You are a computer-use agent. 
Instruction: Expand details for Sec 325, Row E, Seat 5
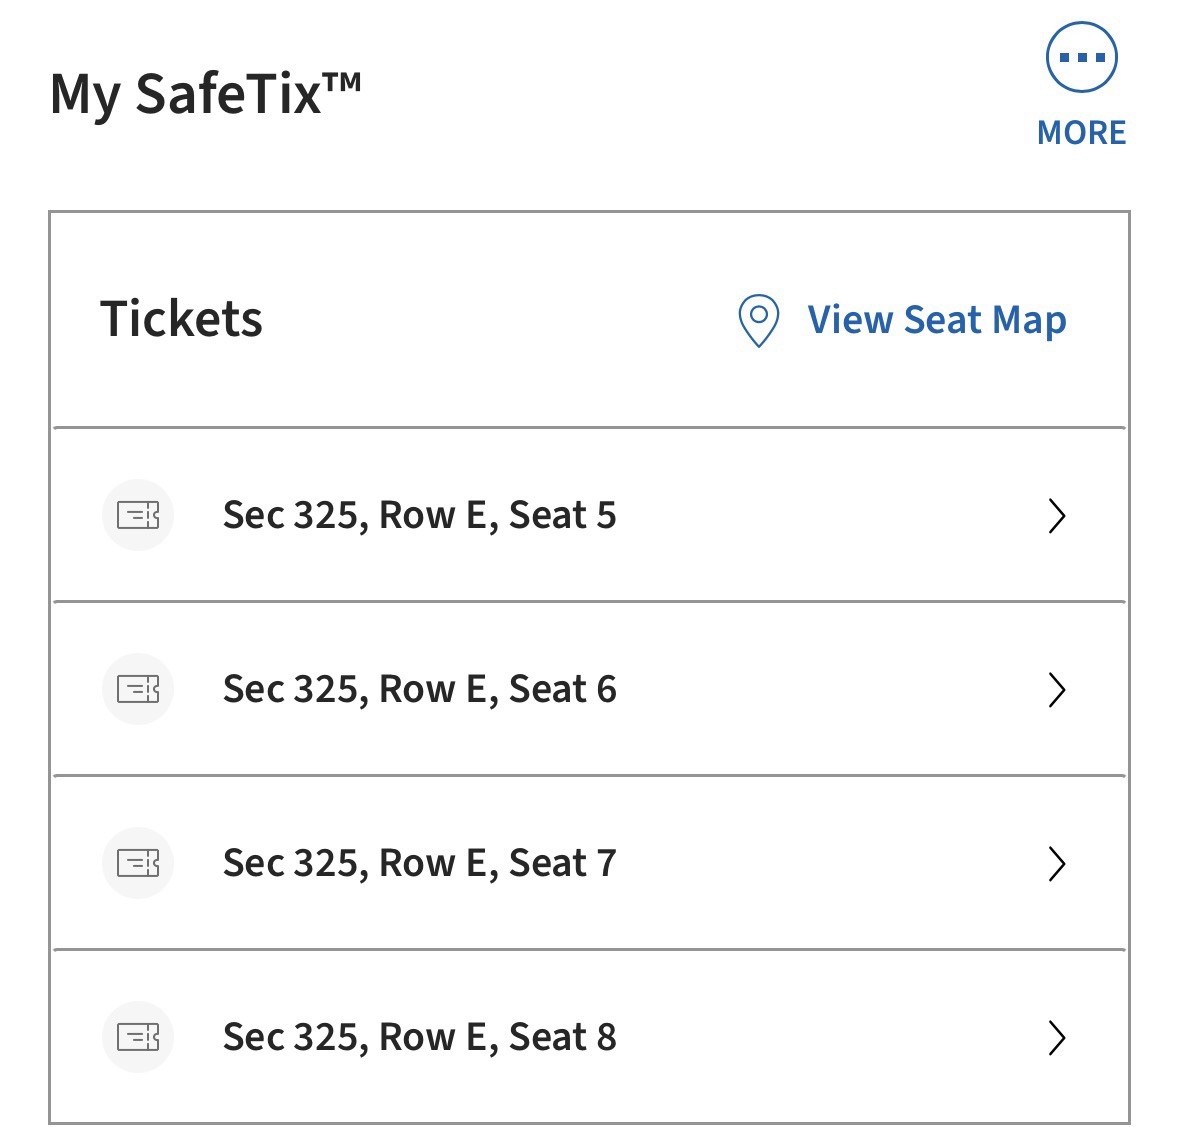coord(1057,516)
